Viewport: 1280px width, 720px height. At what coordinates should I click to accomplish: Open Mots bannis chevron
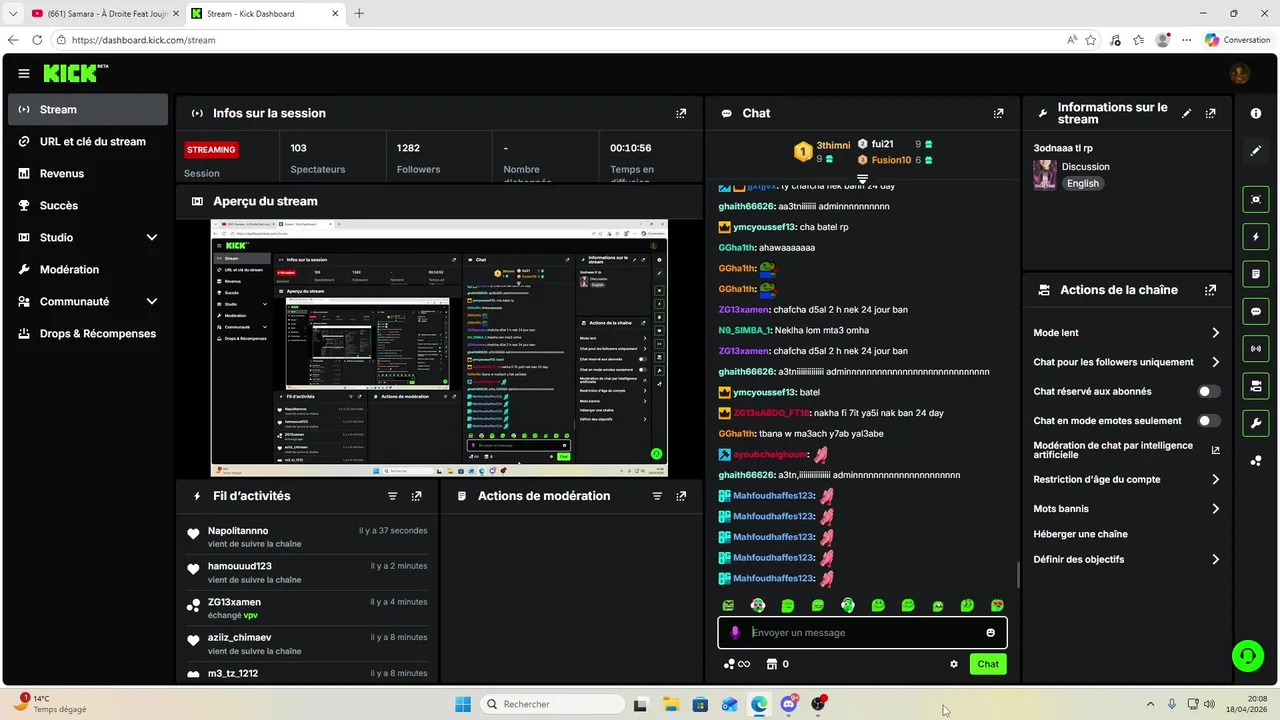tap(1215, 509)
